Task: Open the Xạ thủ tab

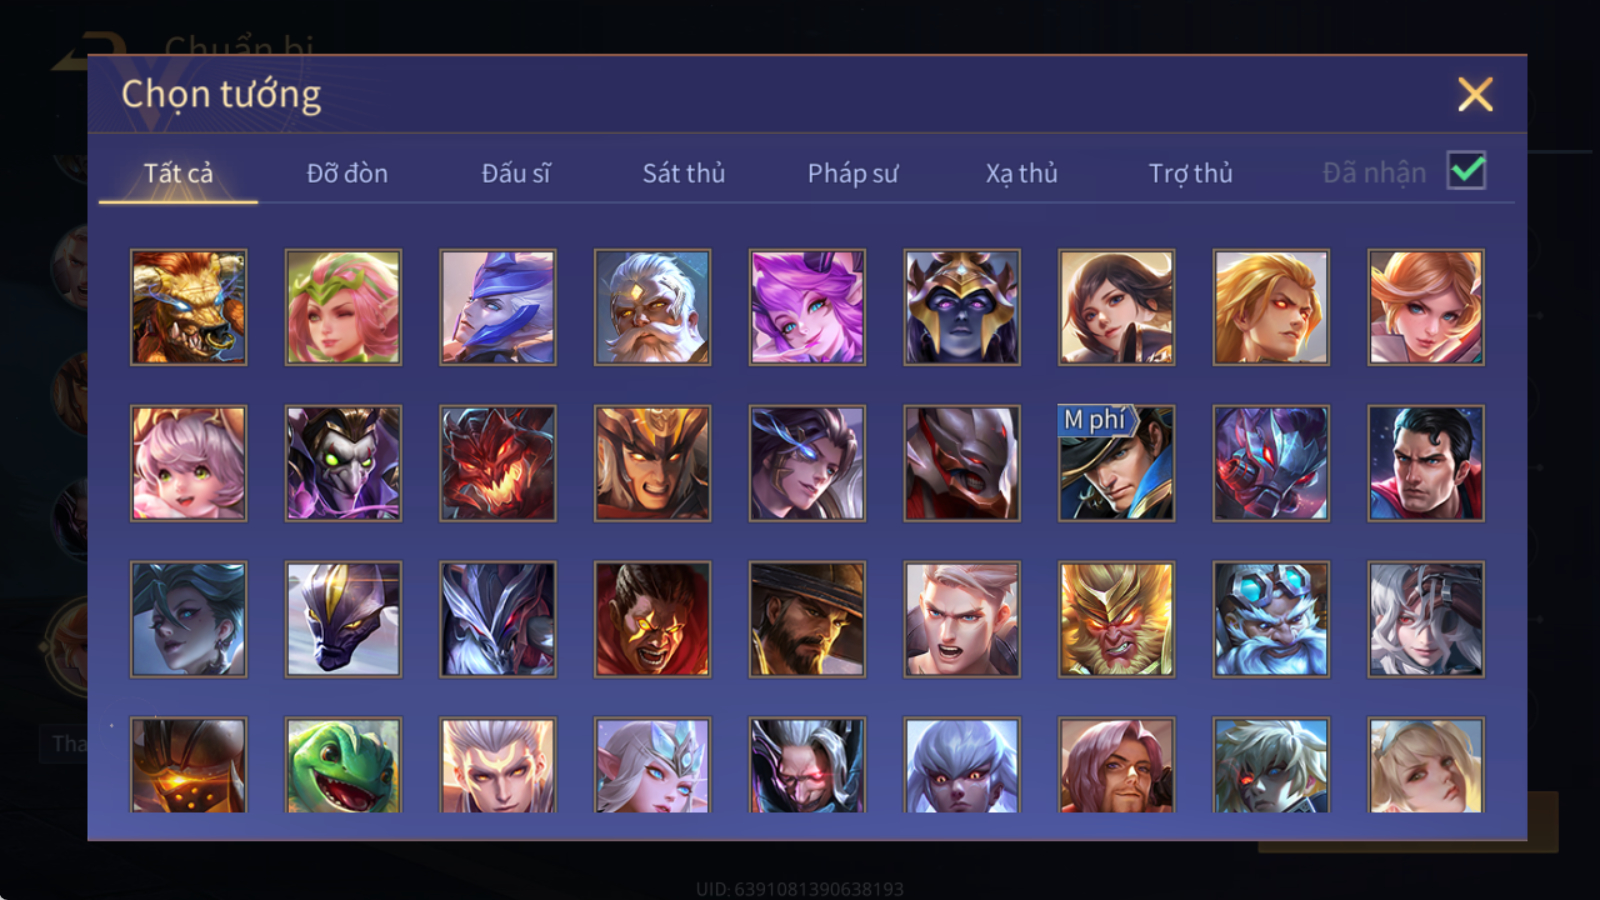Action: 1021,173
